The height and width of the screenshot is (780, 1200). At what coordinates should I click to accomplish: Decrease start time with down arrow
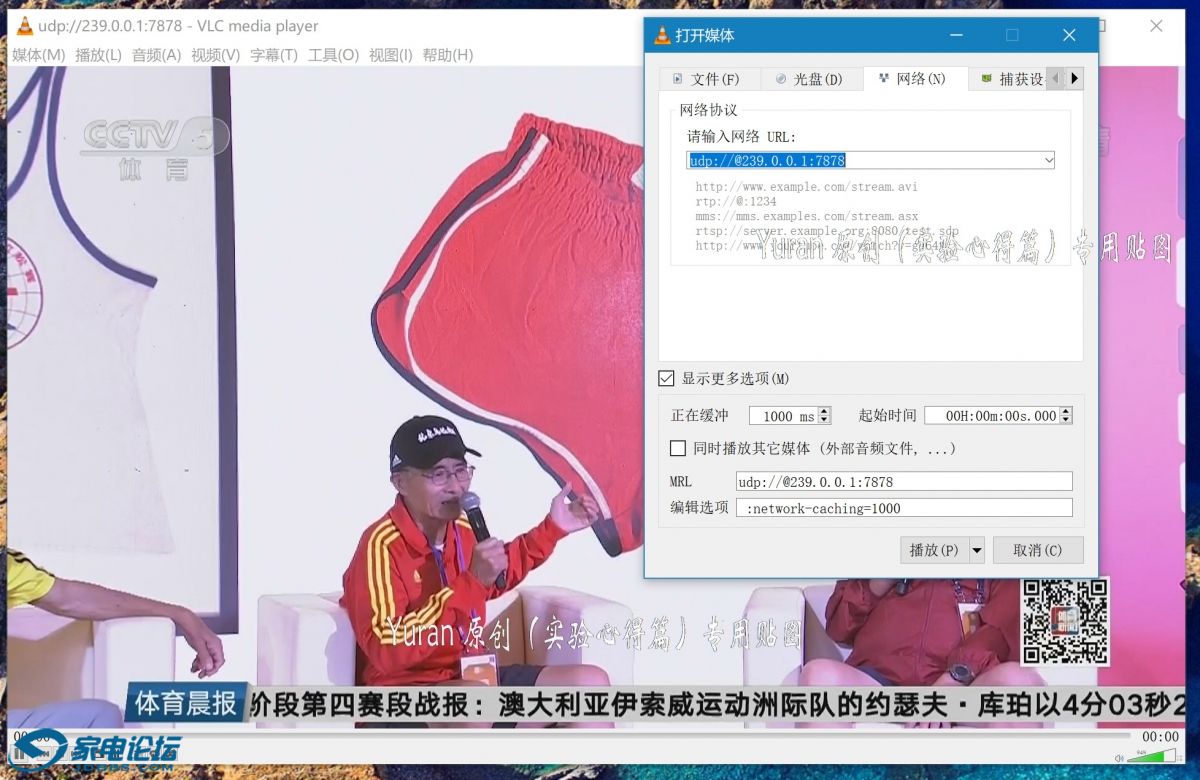tap(1065, 420)
